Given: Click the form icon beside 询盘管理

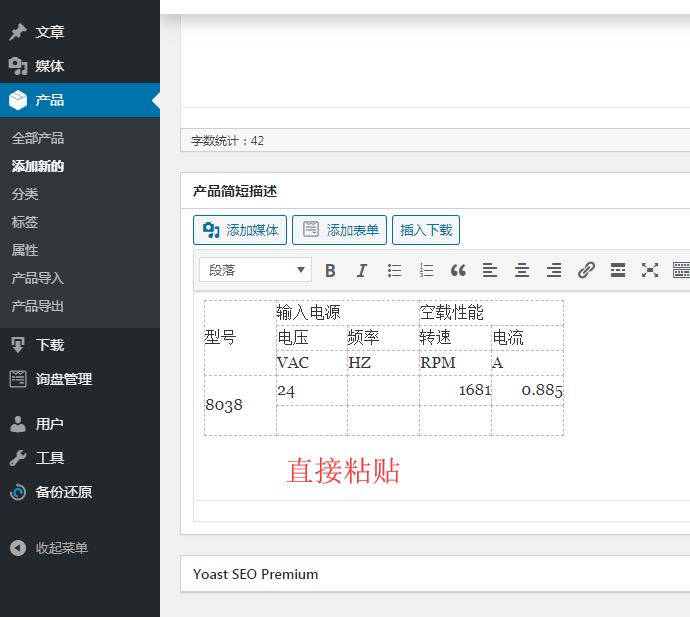Looking at the screenshot, I should [x=18, y=379].
